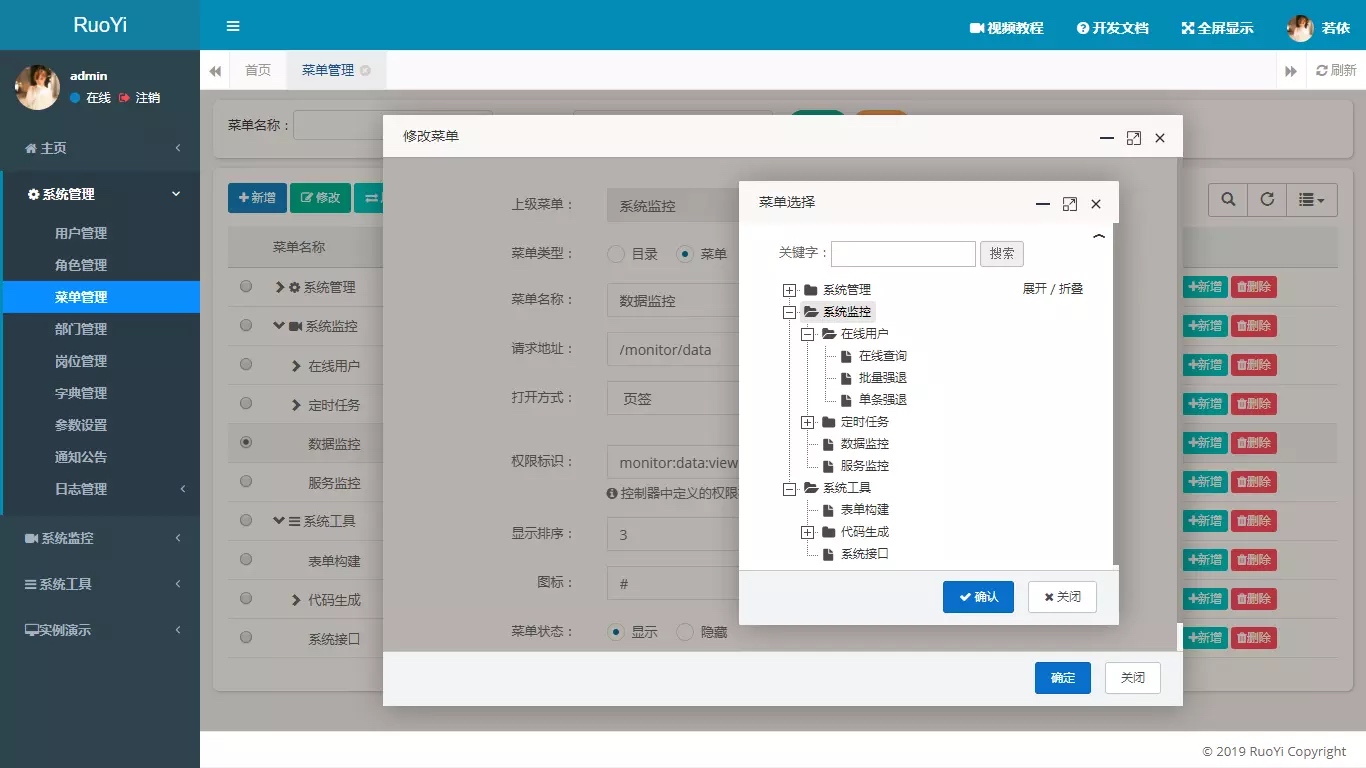Click the 确认 button in menu selector
This screenshot has height=768, width=1366.
[977, 597]
